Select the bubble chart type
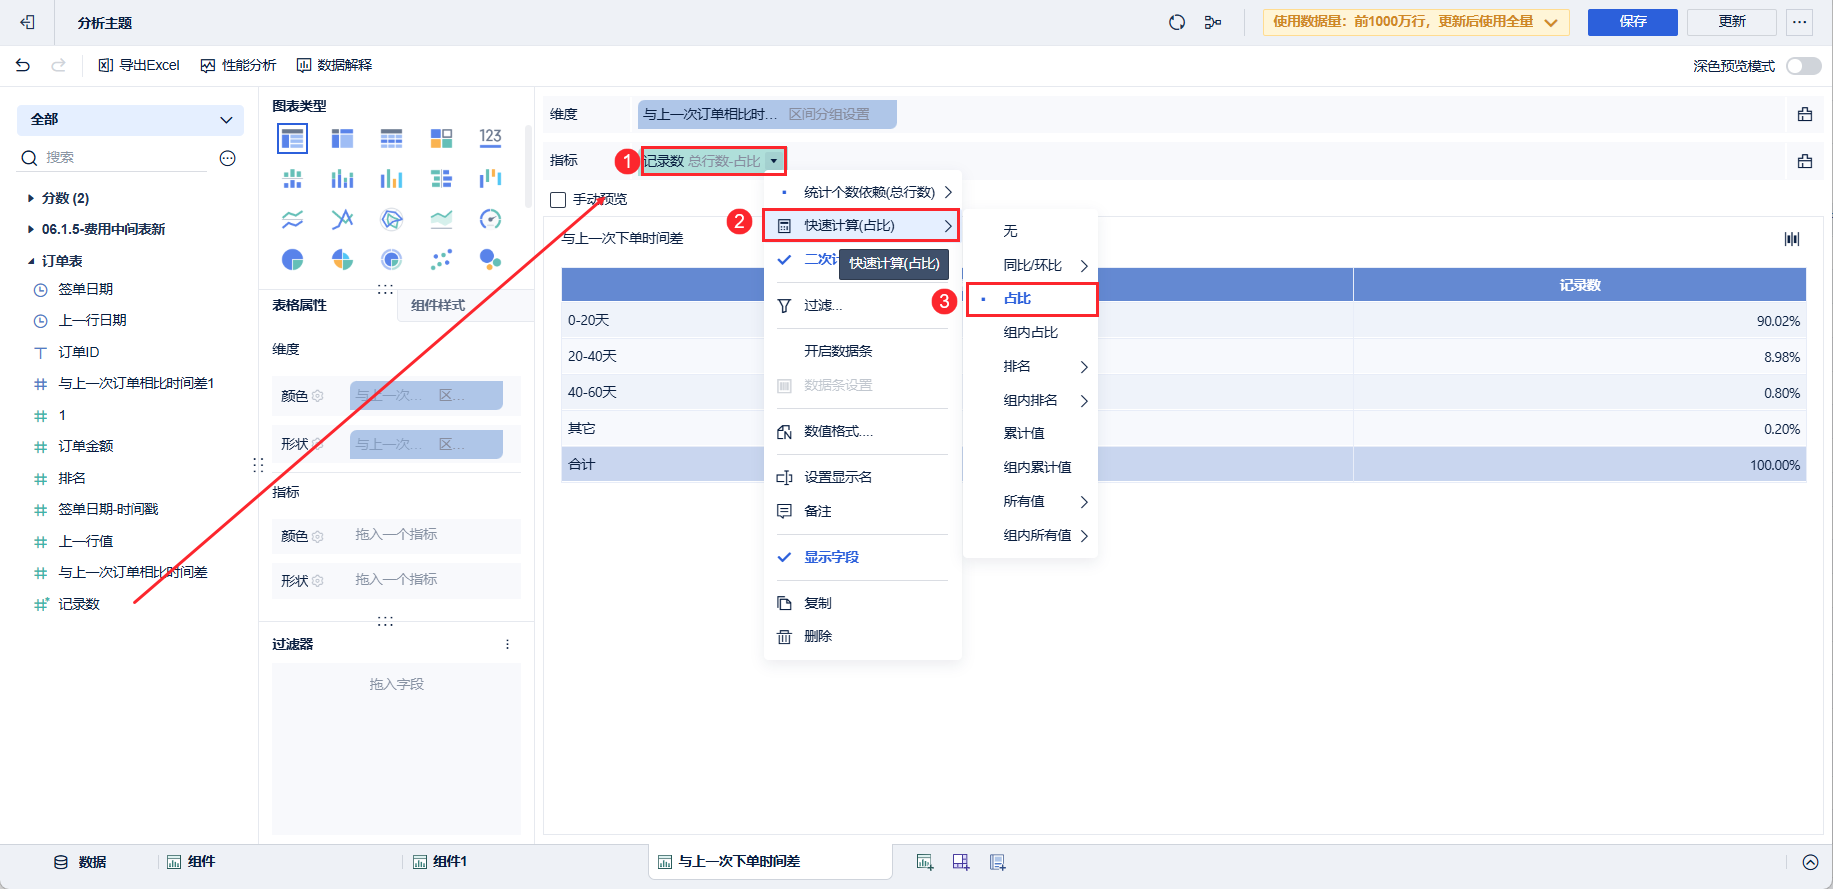 [490, 260]
